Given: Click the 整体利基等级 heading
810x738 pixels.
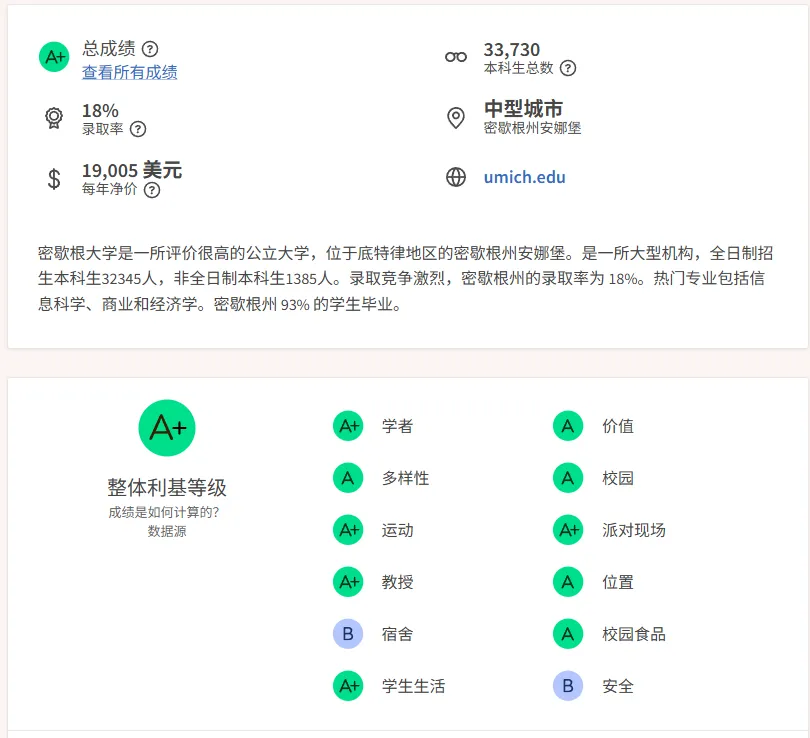Looking at the screenshot, I should (167, 487).
